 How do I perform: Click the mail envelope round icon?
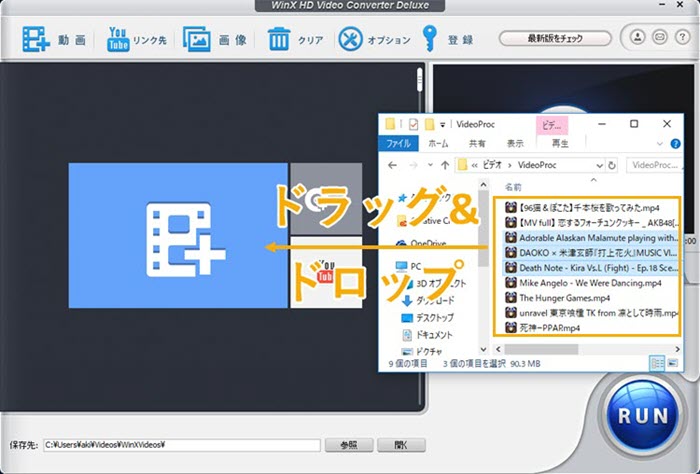[660, 37]
